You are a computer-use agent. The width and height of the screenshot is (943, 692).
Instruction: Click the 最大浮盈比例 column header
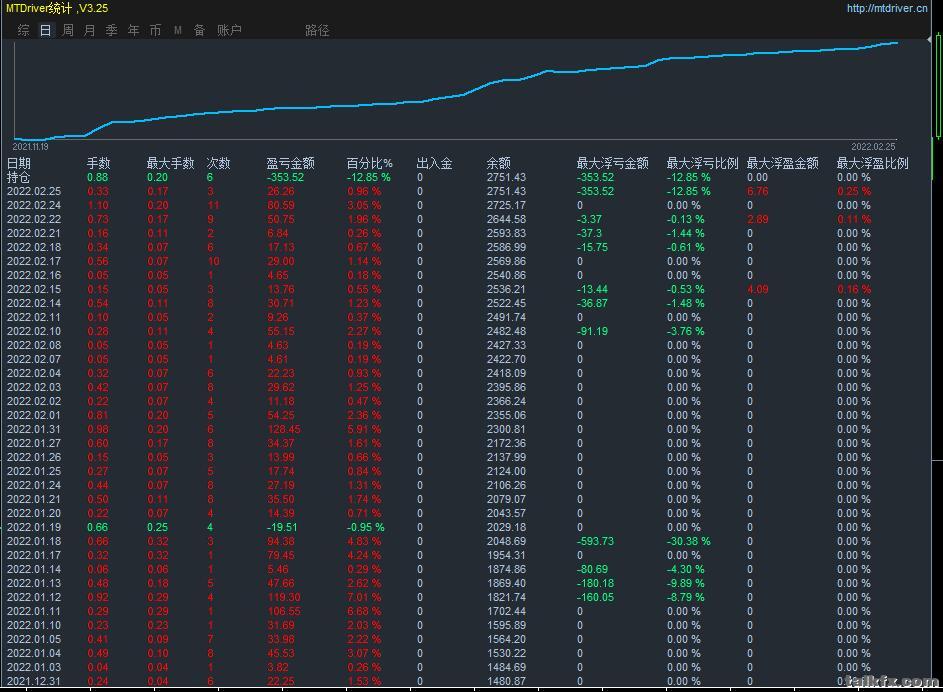873,163
